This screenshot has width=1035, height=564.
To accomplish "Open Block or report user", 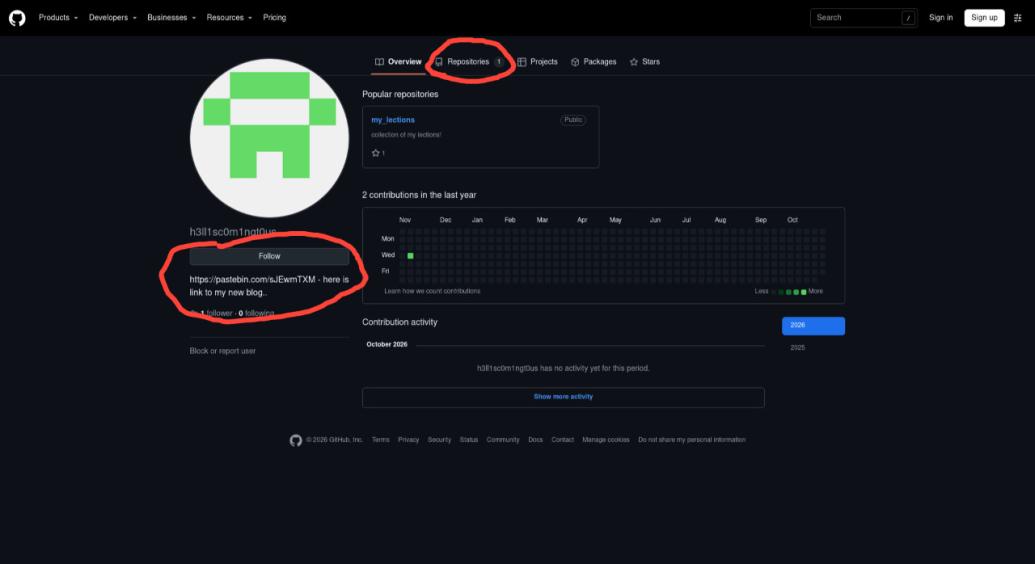I will point(222,351).
